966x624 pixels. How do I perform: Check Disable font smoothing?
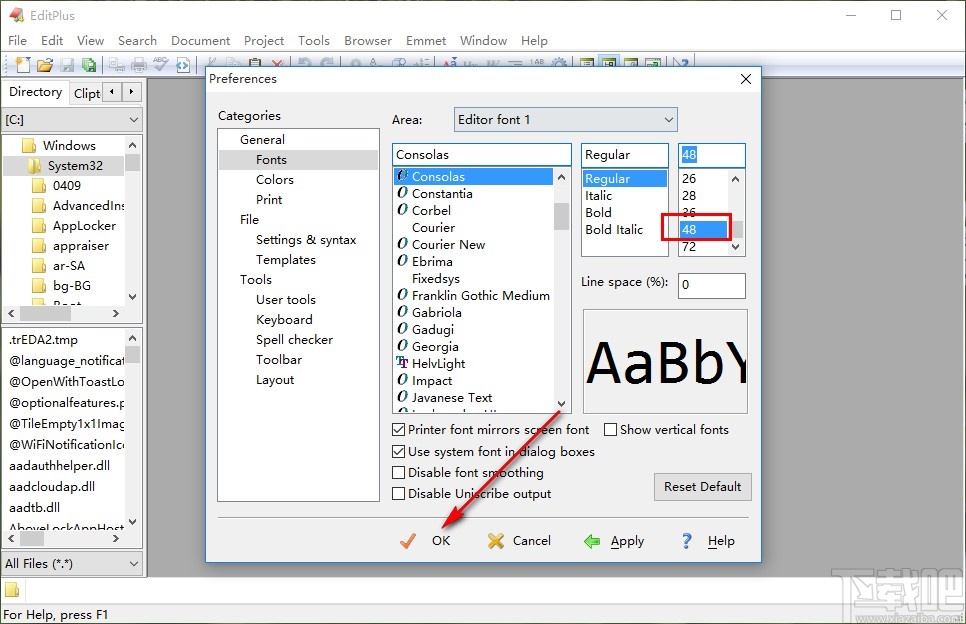[x=399, y=472]
